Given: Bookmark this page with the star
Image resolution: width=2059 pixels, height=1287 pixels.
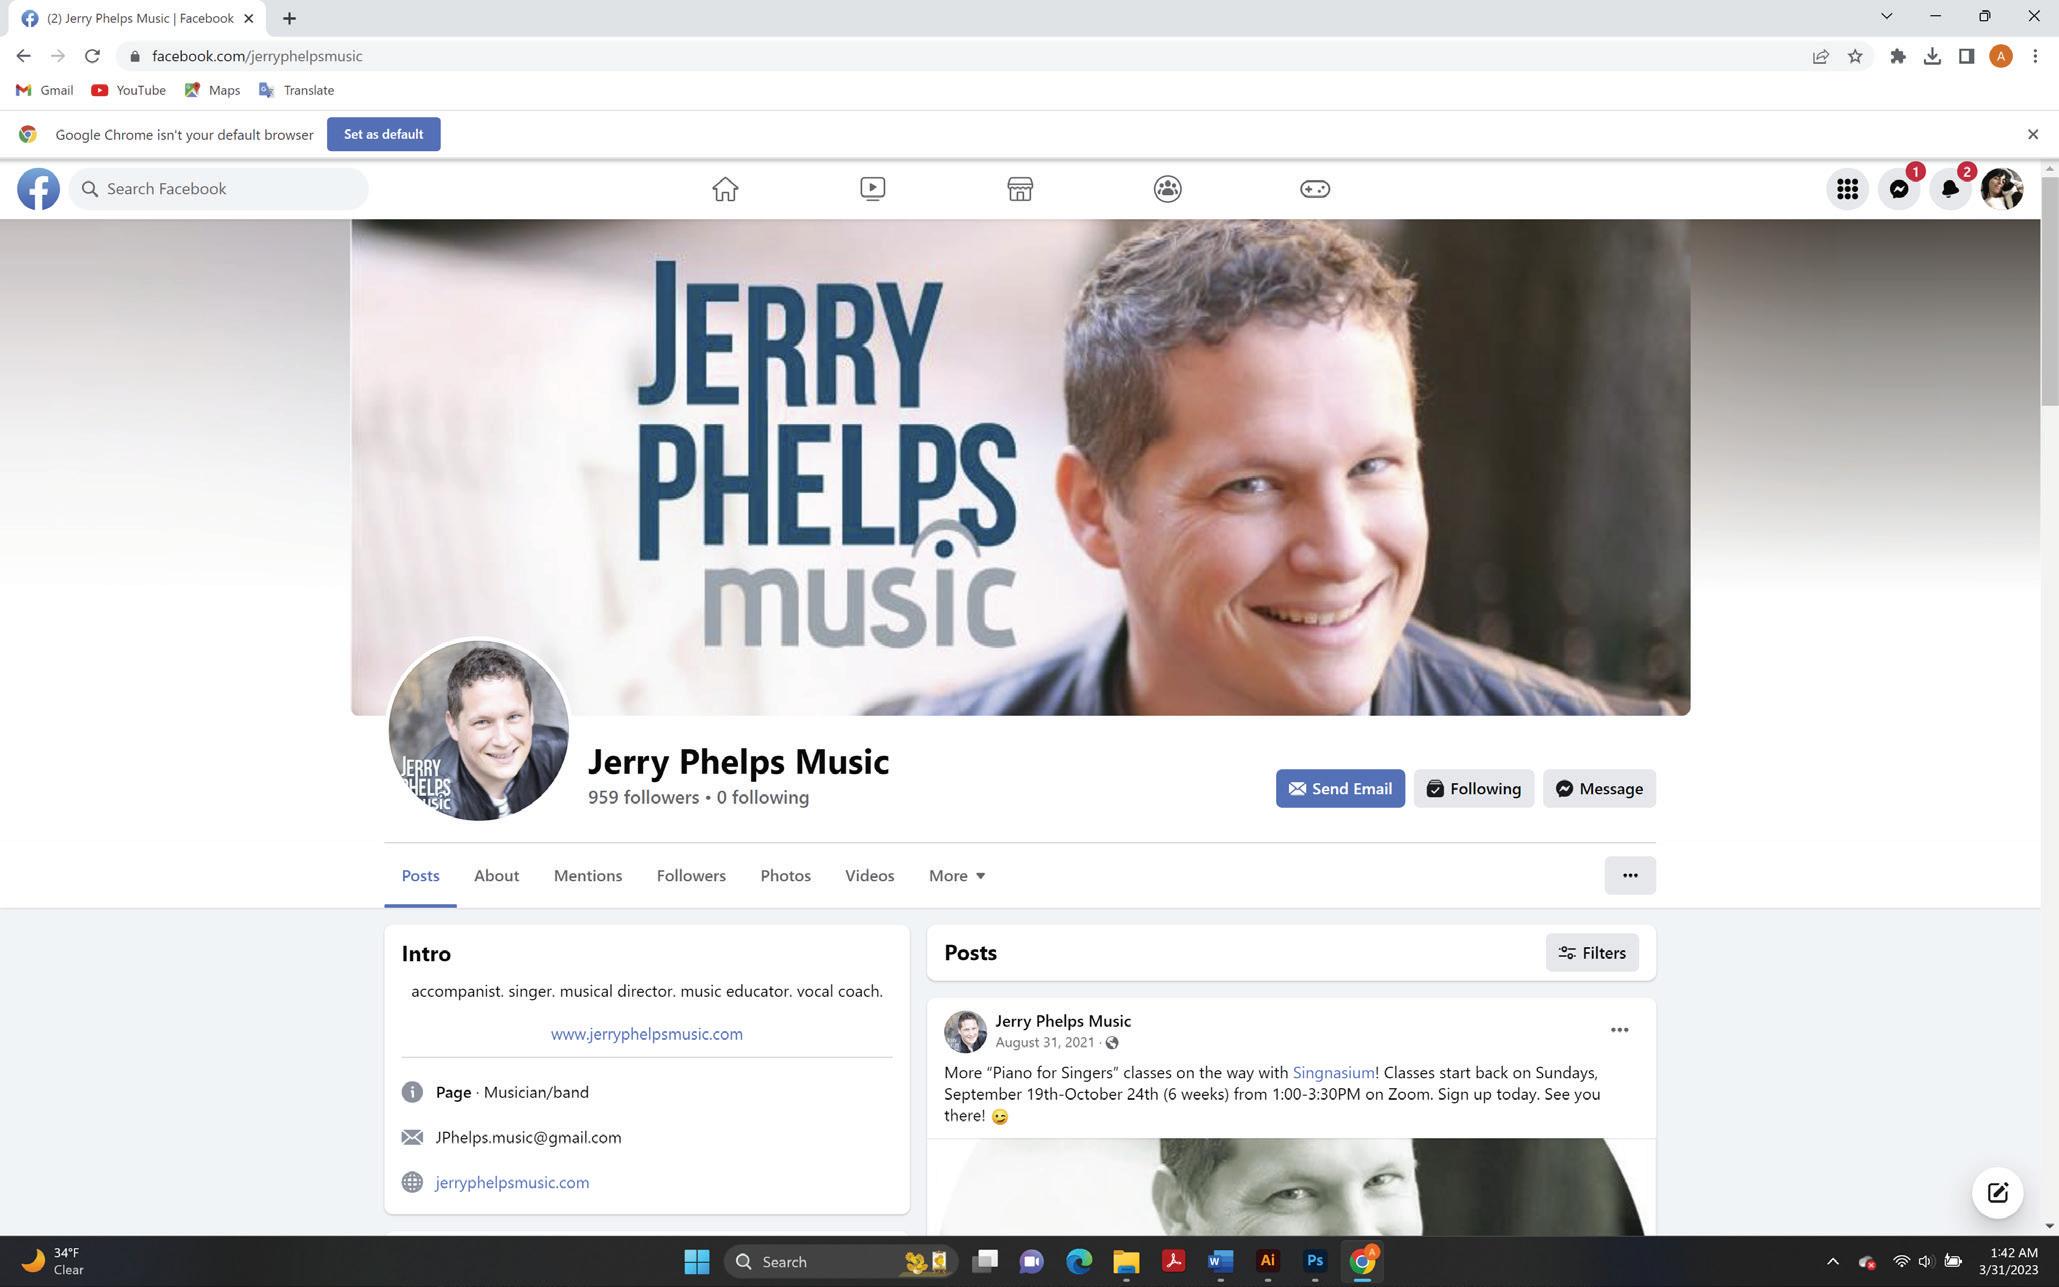Looking at the screenshot, I should point(1855,56).
